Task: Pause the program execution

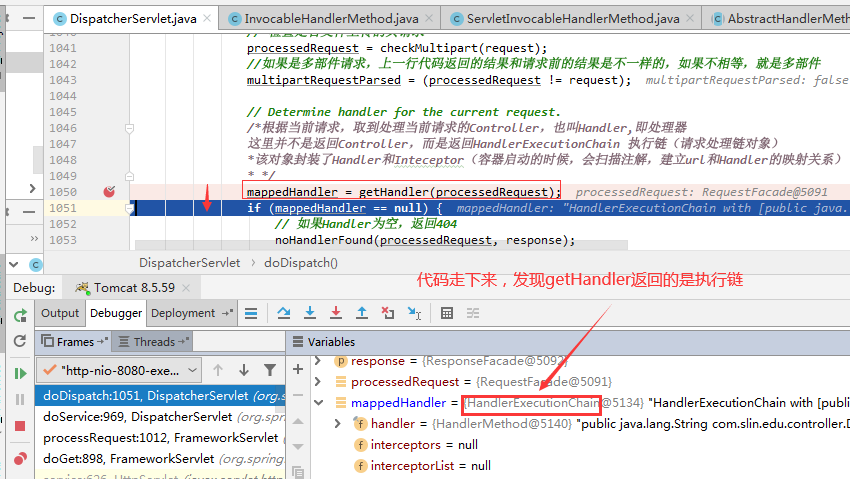Action: 20,399
